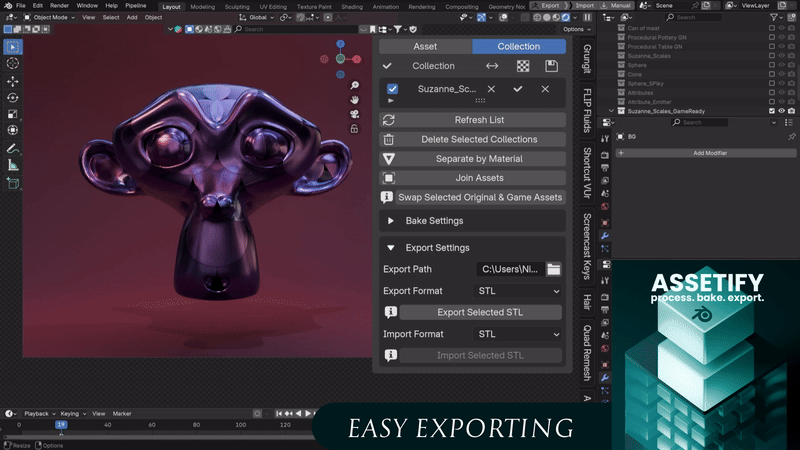
Task: Select the Select Box tool in left toolbar
Action: (x=13, y=47)
